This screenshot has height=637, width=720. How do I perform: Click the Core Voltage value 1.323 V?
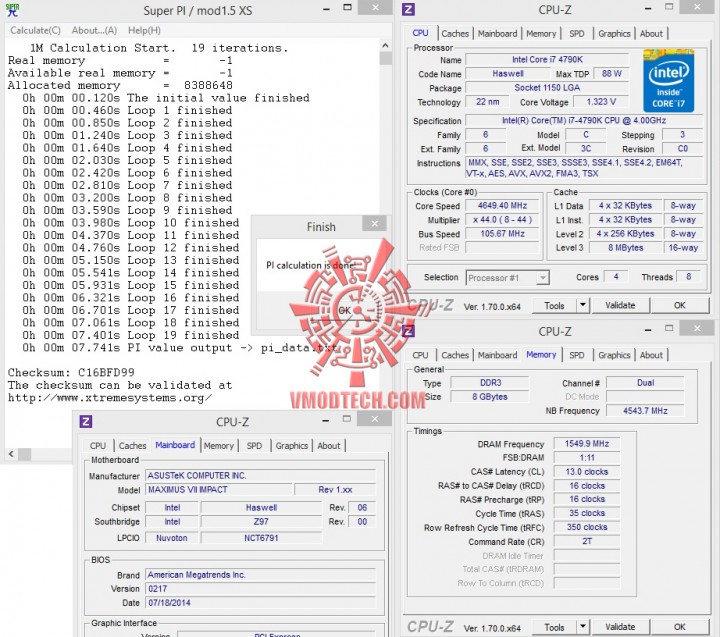tap(601, 101)
